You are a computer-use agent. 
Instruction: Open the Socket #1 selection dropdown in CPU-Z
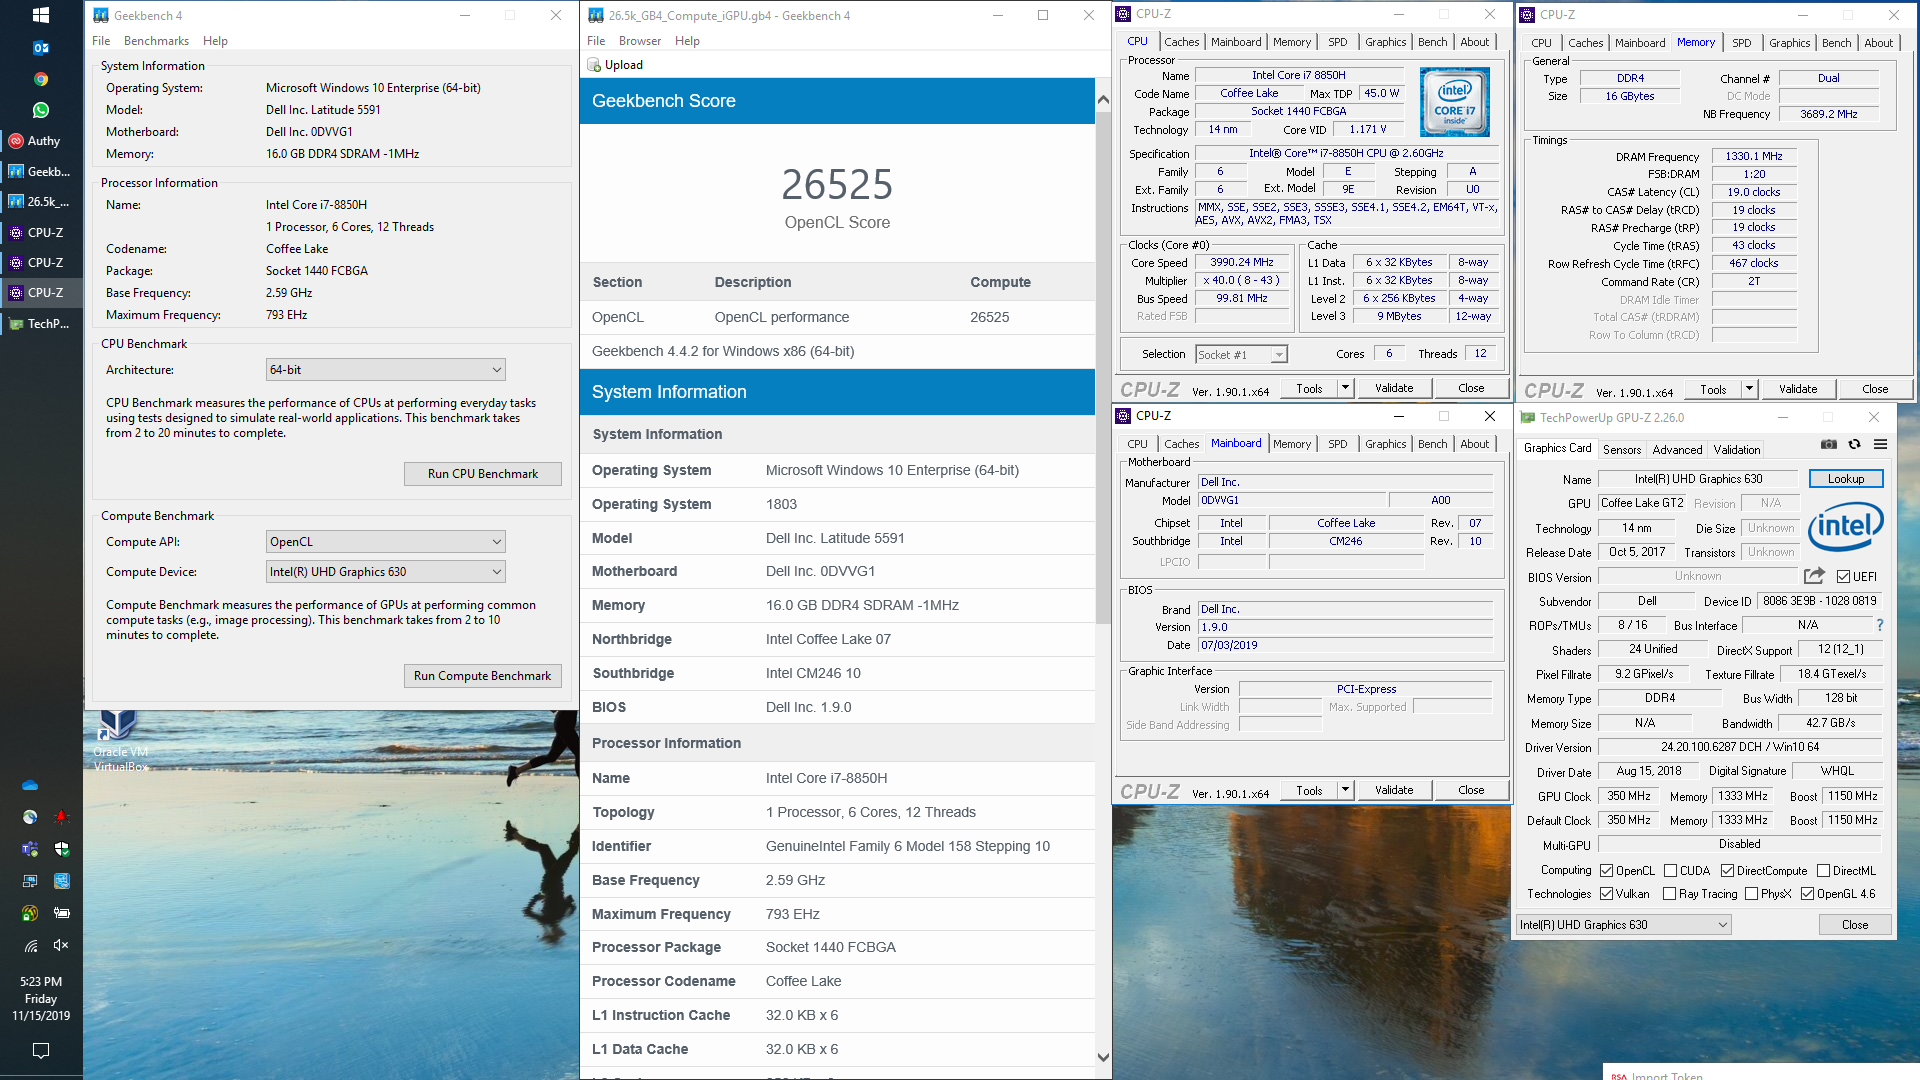(1241, 355)
